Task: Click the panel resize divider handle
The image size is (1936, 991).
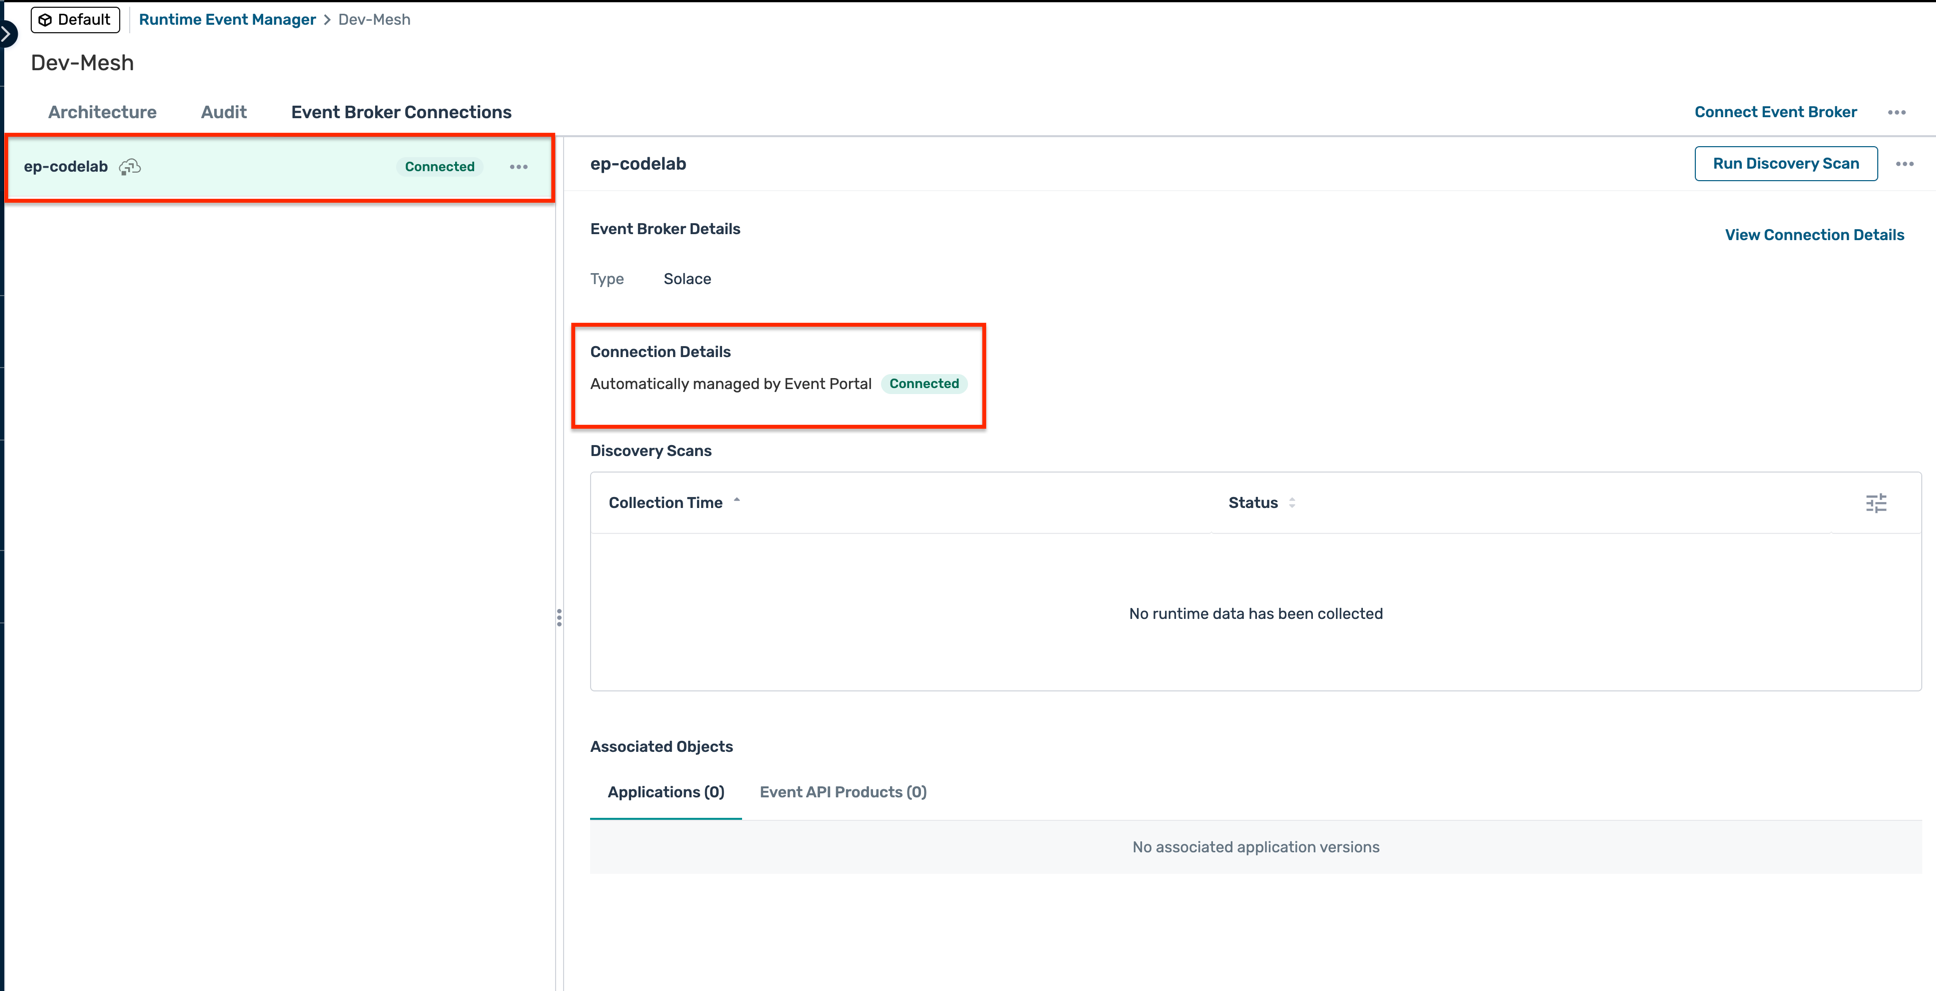Action: coord(559,618)
